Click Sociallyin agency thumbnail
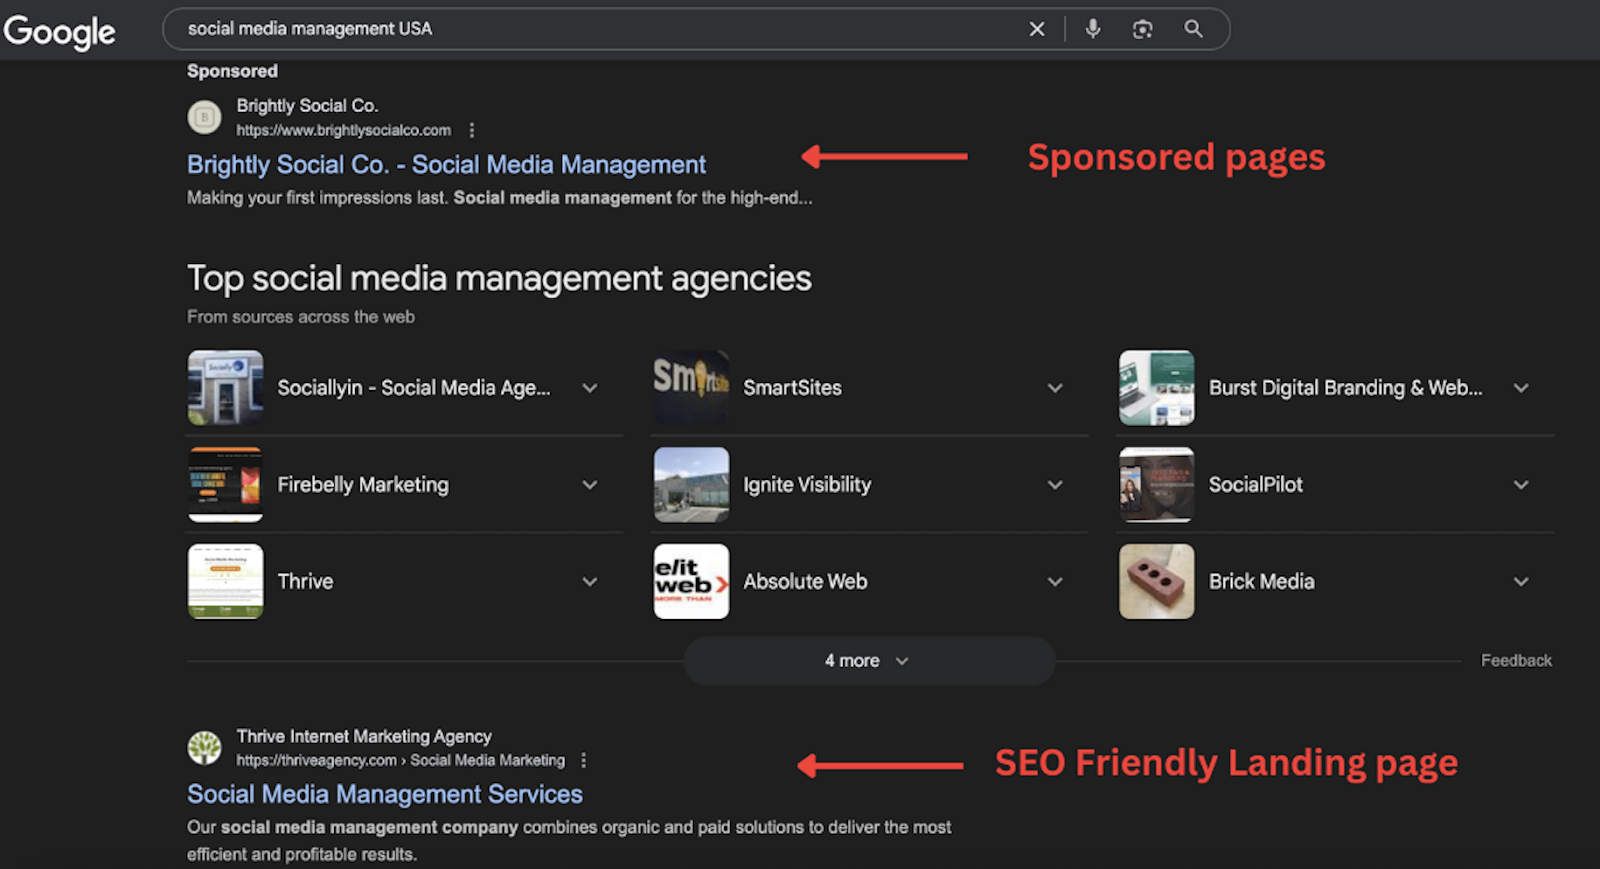 [x=225, y=387]
